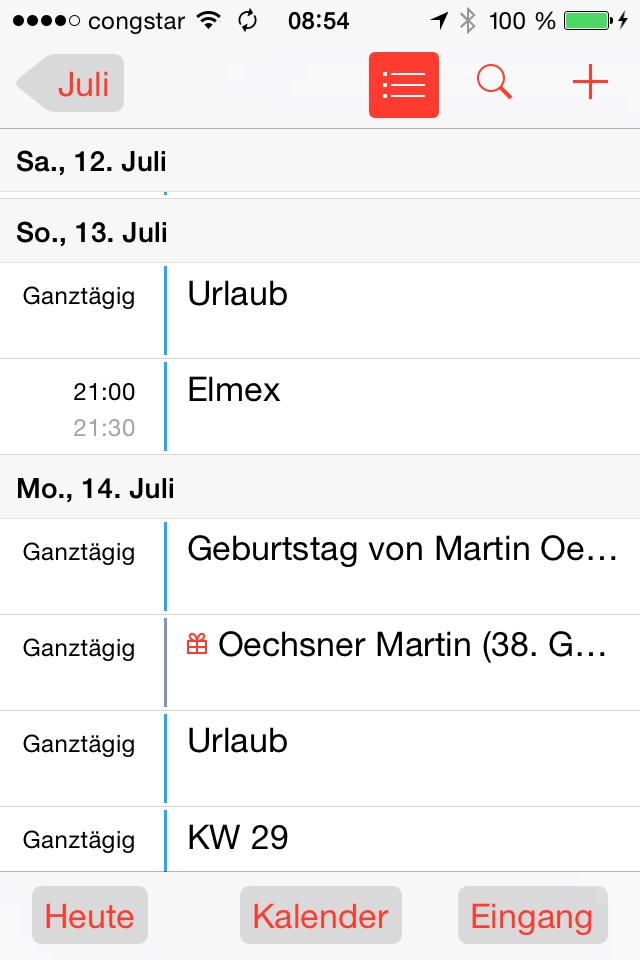Toggle the list view icon
640x960 pixels.
click(x=404, y=84)
